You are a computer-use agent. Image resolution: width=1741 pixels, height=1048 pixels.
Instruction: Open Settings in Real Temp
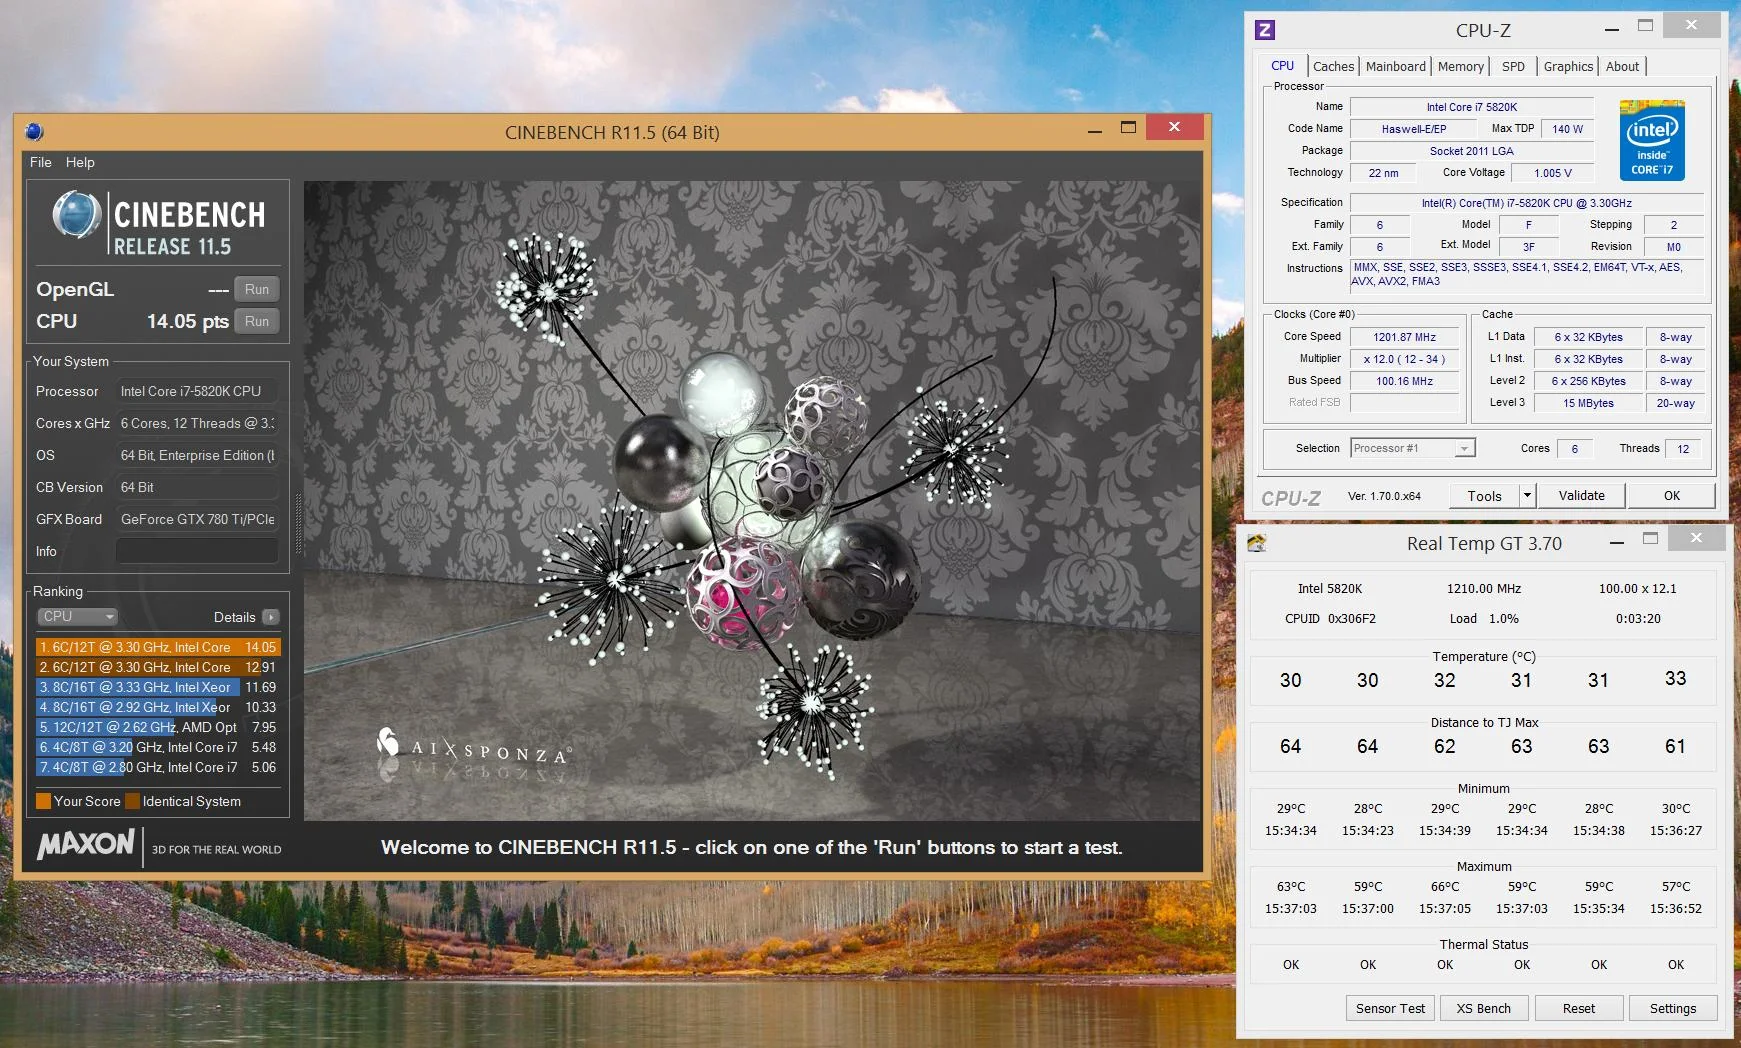tap(1672, 1008)
